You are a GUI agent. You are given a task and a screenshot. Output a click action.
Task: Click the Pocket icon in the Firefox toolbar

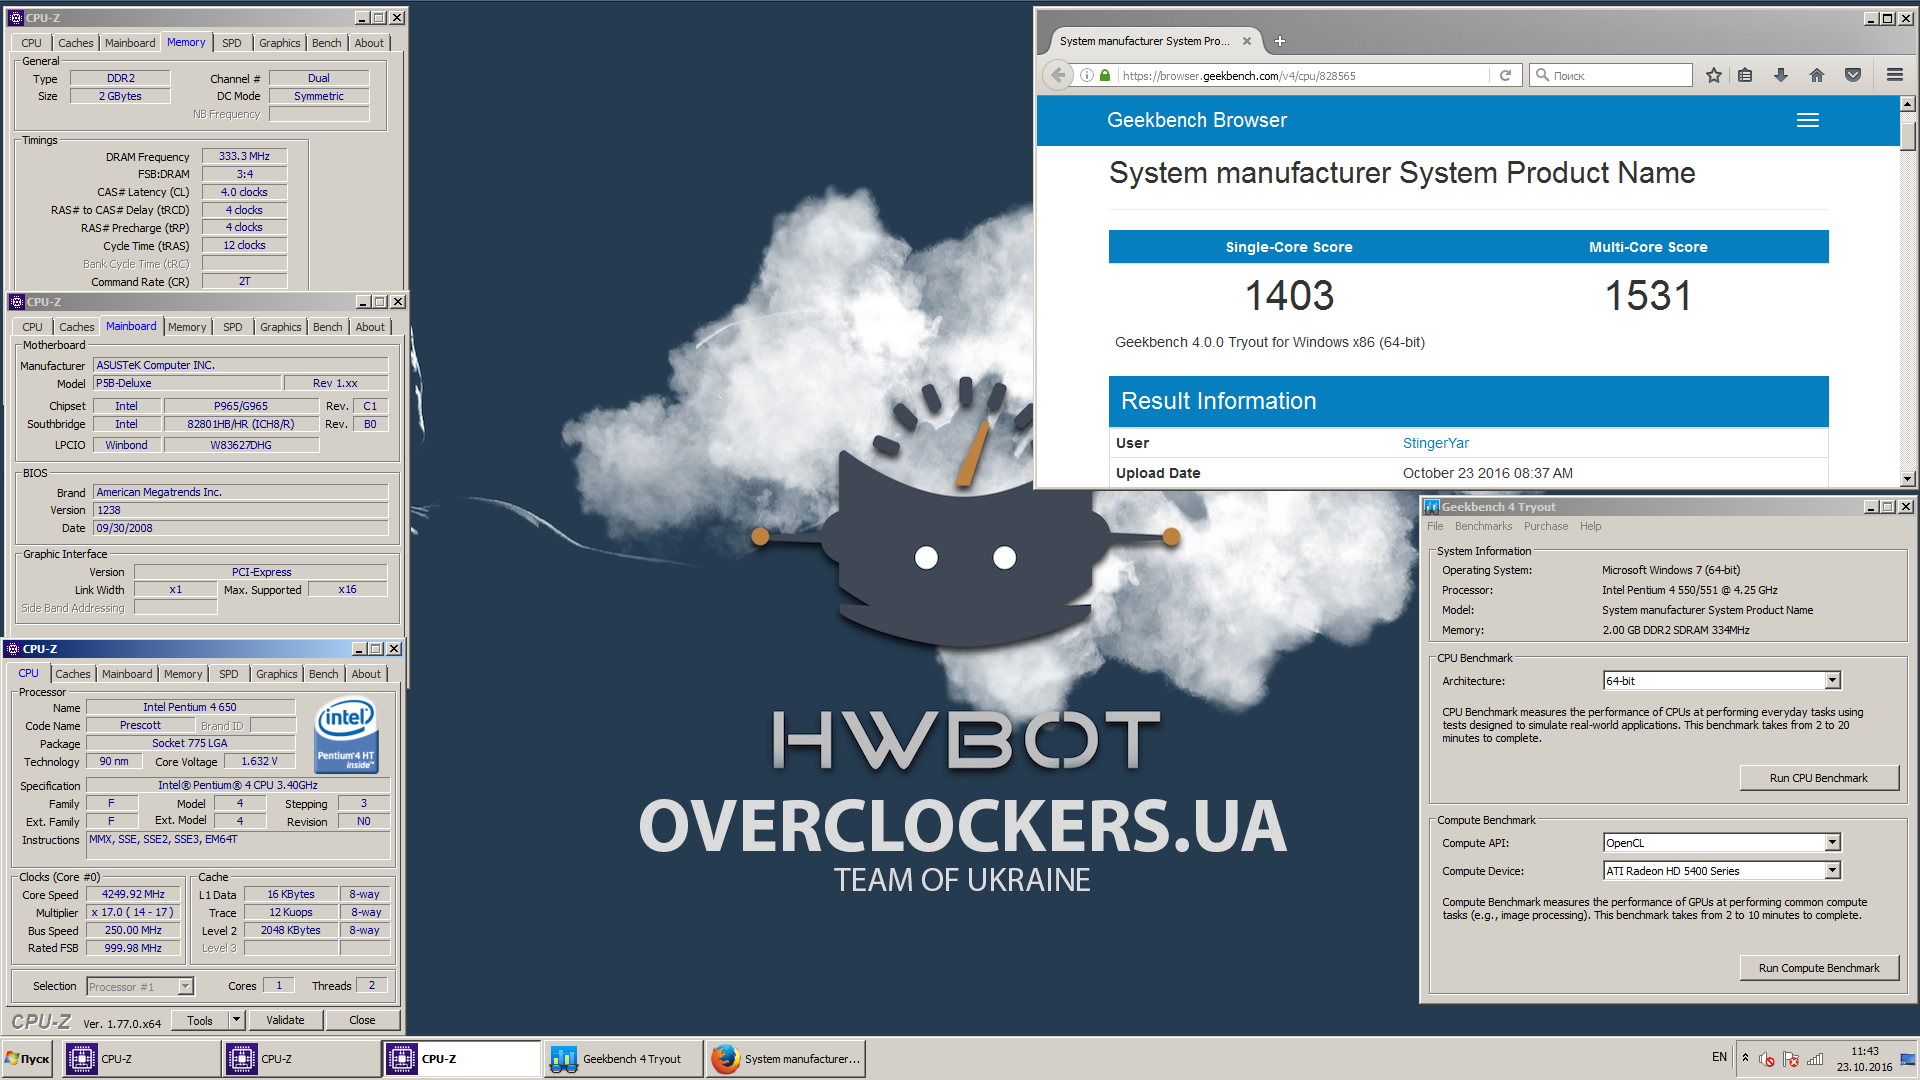point(1853,75)
